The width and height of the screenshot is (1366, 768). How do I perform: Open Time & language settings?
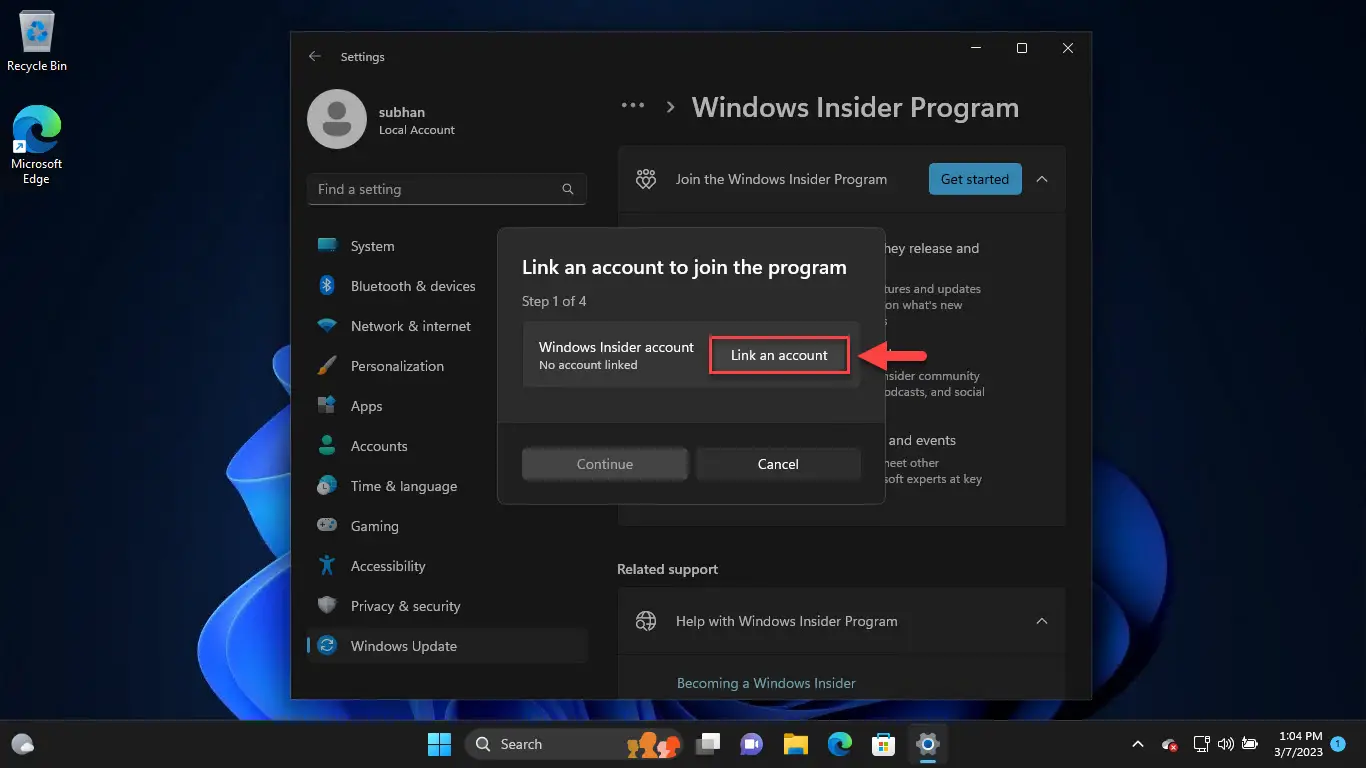(x=447, y=486)
